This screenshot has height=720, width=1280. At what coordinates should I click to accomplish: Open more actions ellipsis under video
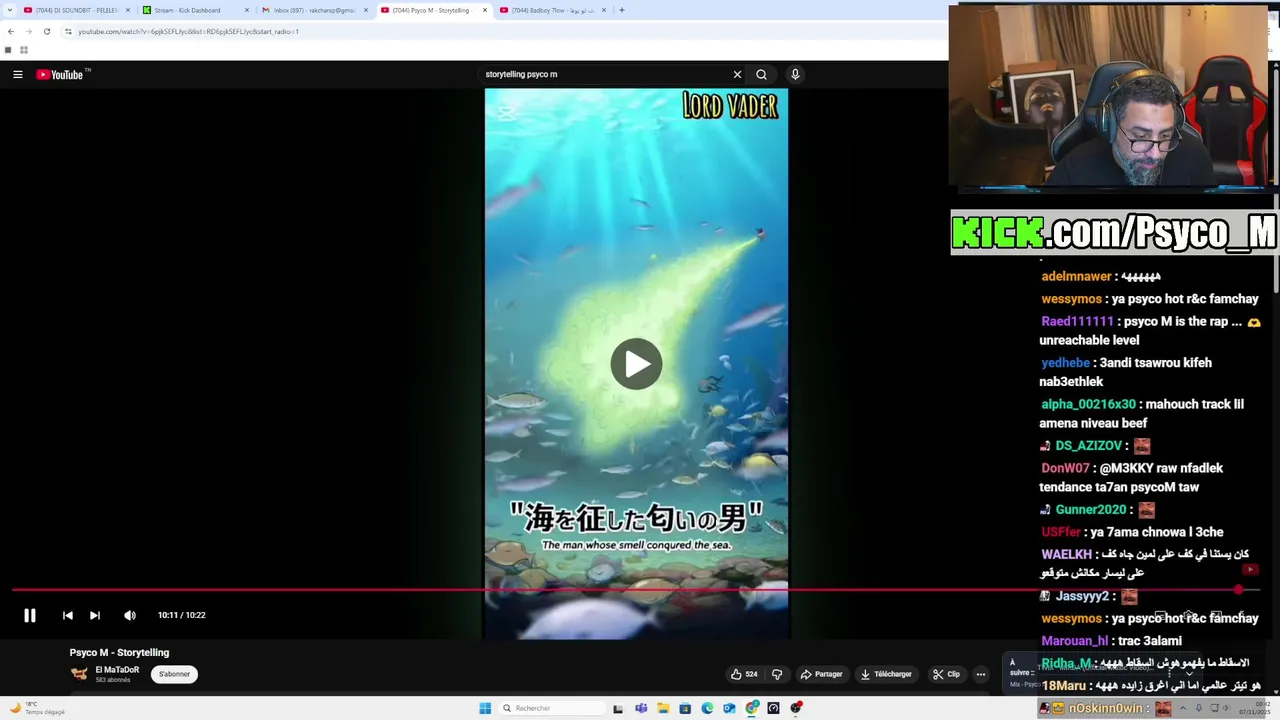pyautogui.click(x=981, y=674)
